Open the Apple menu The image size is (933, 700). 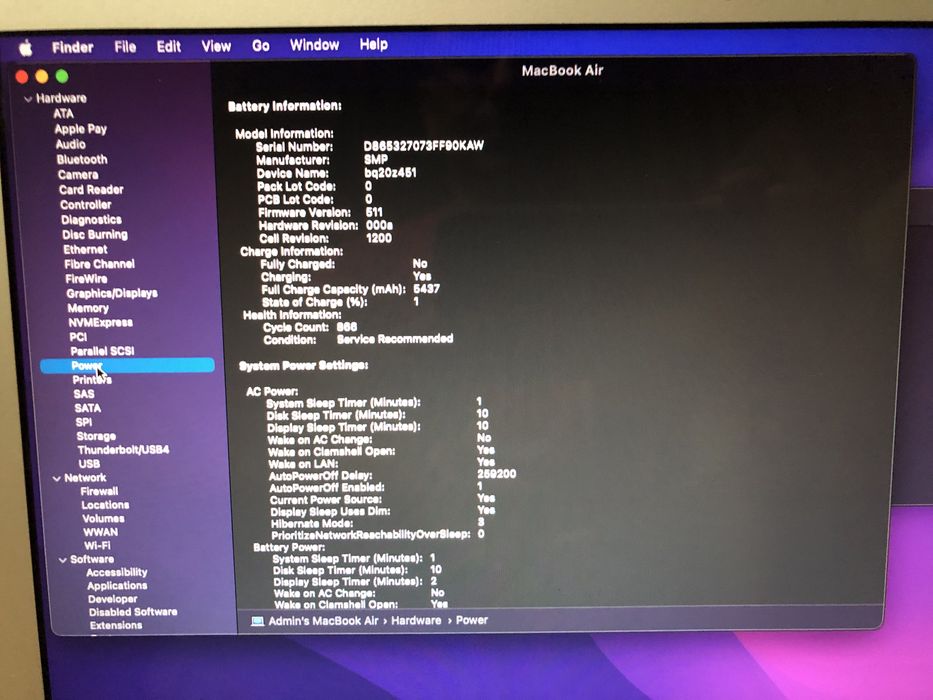point(26,48)
